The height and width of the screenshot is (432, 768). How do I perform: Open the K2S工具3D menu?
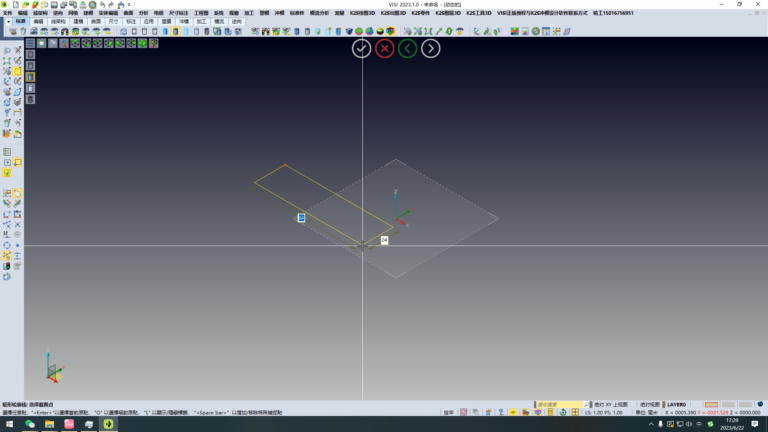coord(479,13)
